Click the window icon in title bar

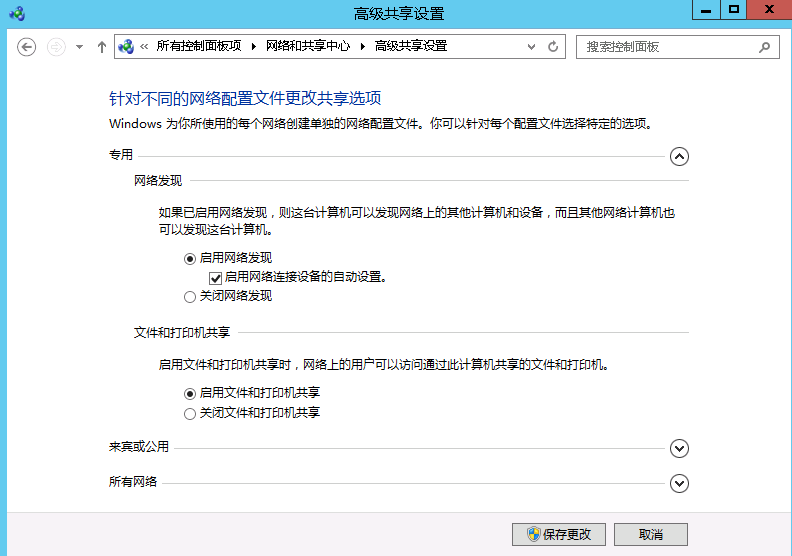point(16,12)
